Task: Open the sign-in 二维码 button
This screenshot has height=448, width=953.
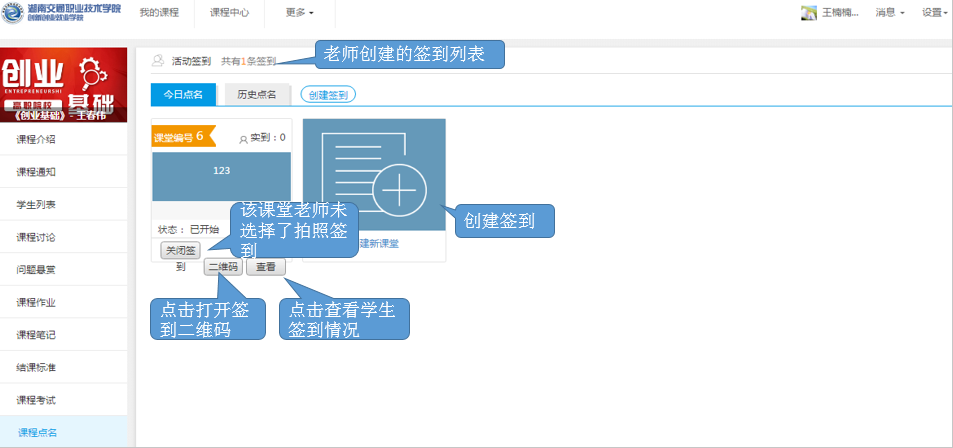Action: click(222, 267)
